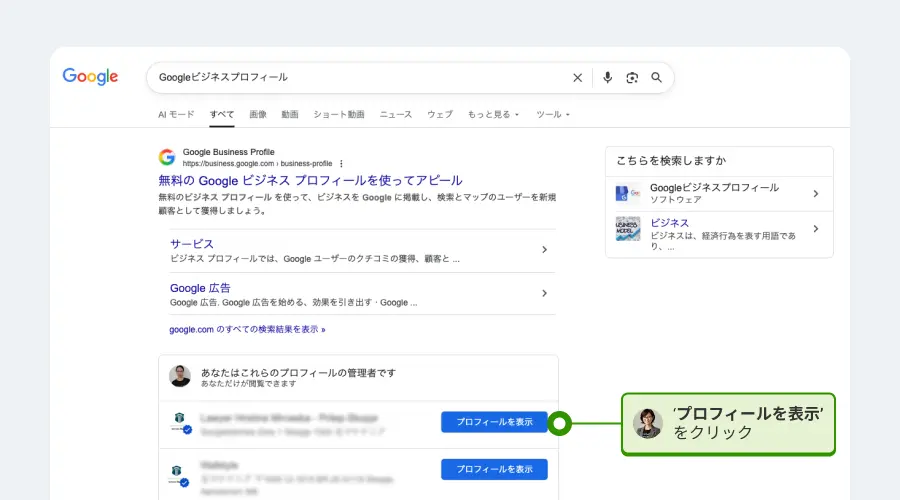Viewport: 900px width, 500px height.
Task: Clear the search query with X icon
Action: pos(577,77)
